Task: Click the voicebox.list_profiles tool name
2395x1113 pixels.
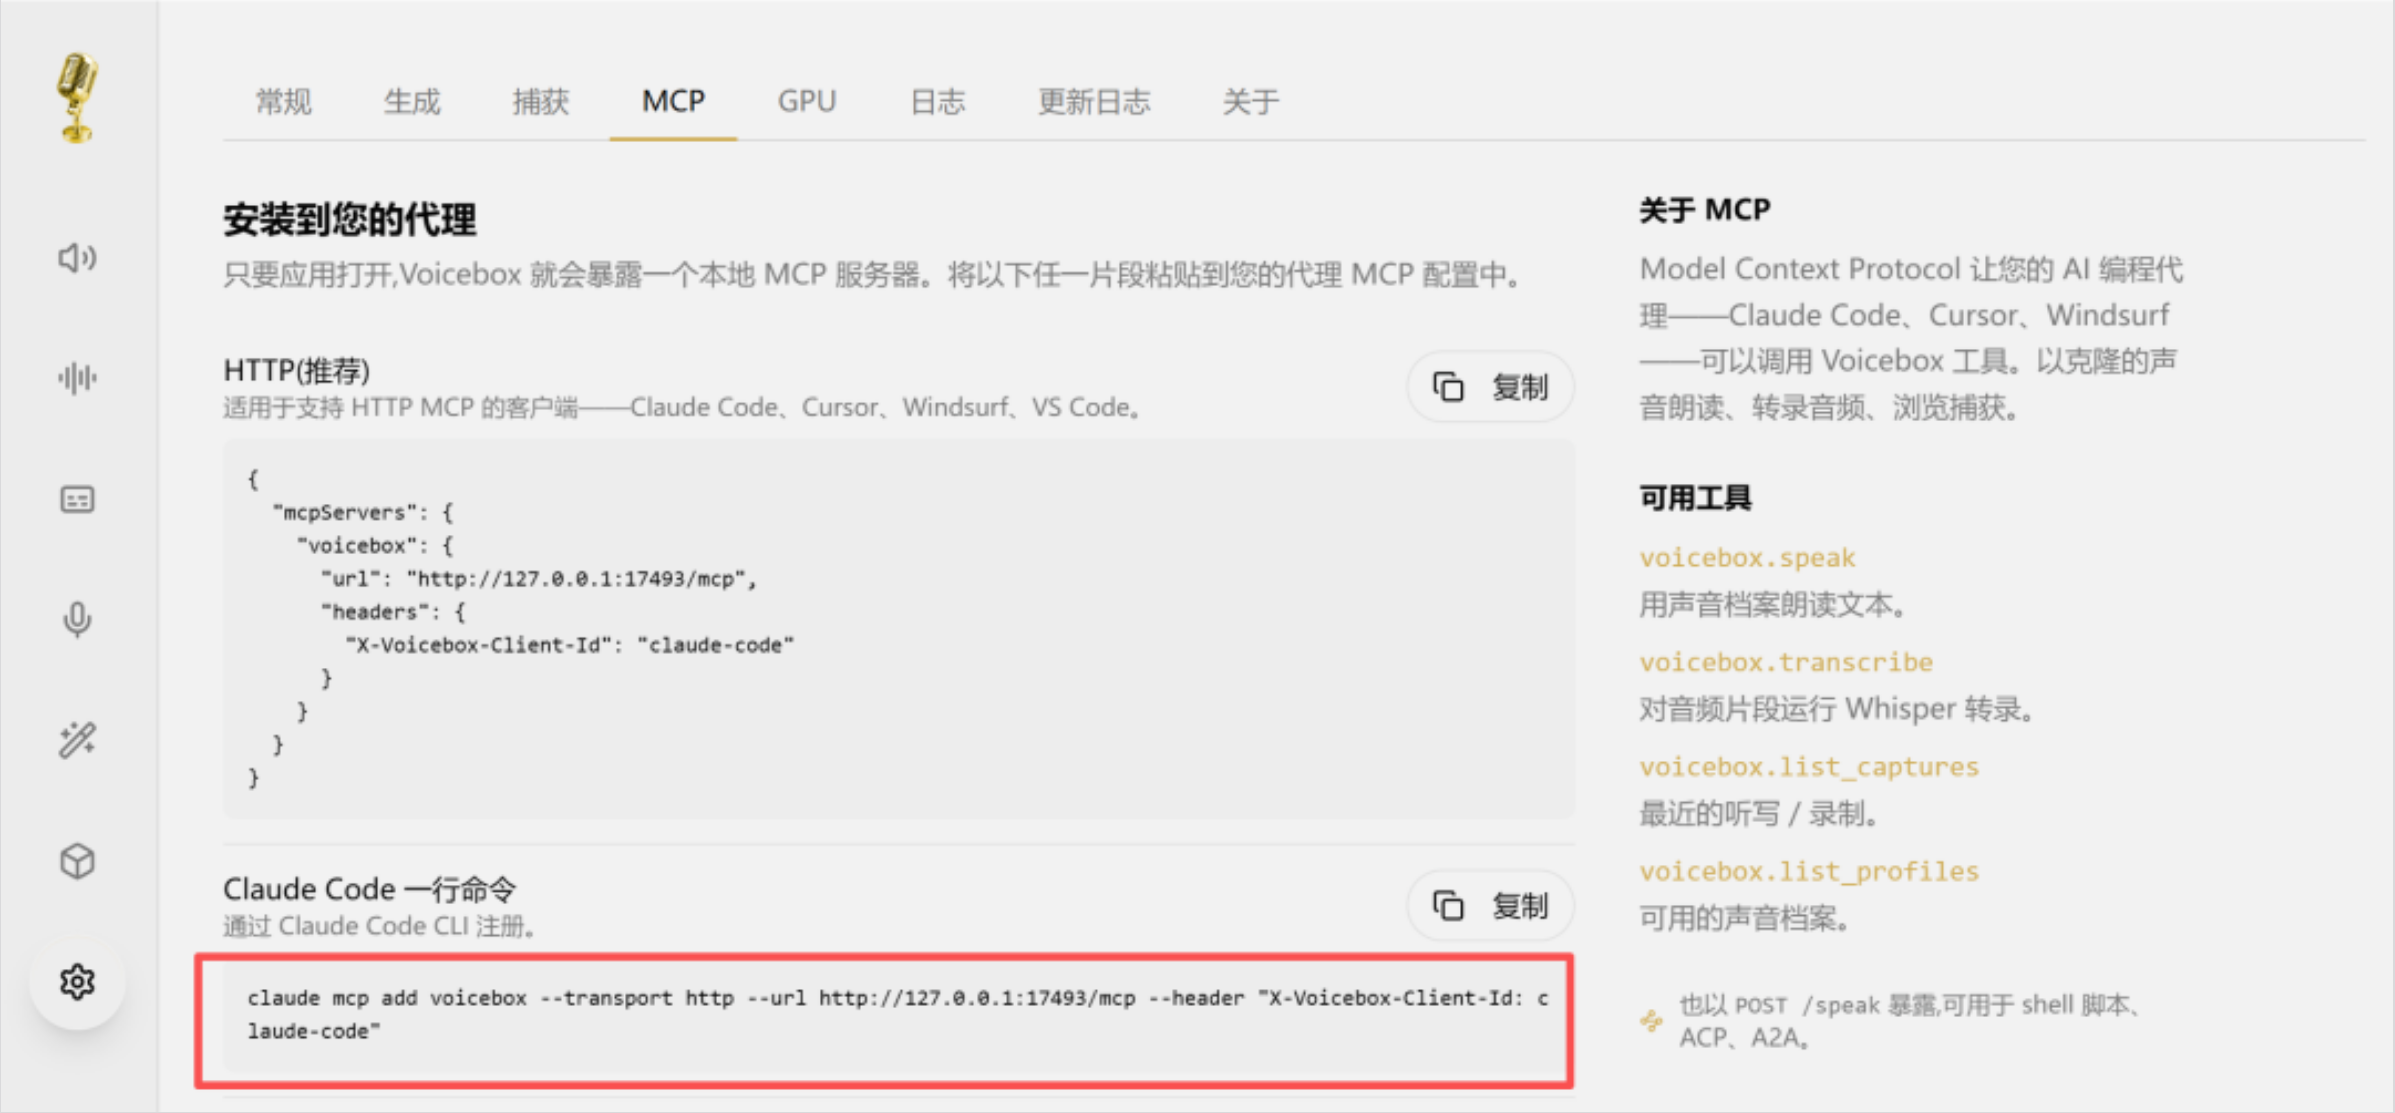Action: coord(1809,871)
